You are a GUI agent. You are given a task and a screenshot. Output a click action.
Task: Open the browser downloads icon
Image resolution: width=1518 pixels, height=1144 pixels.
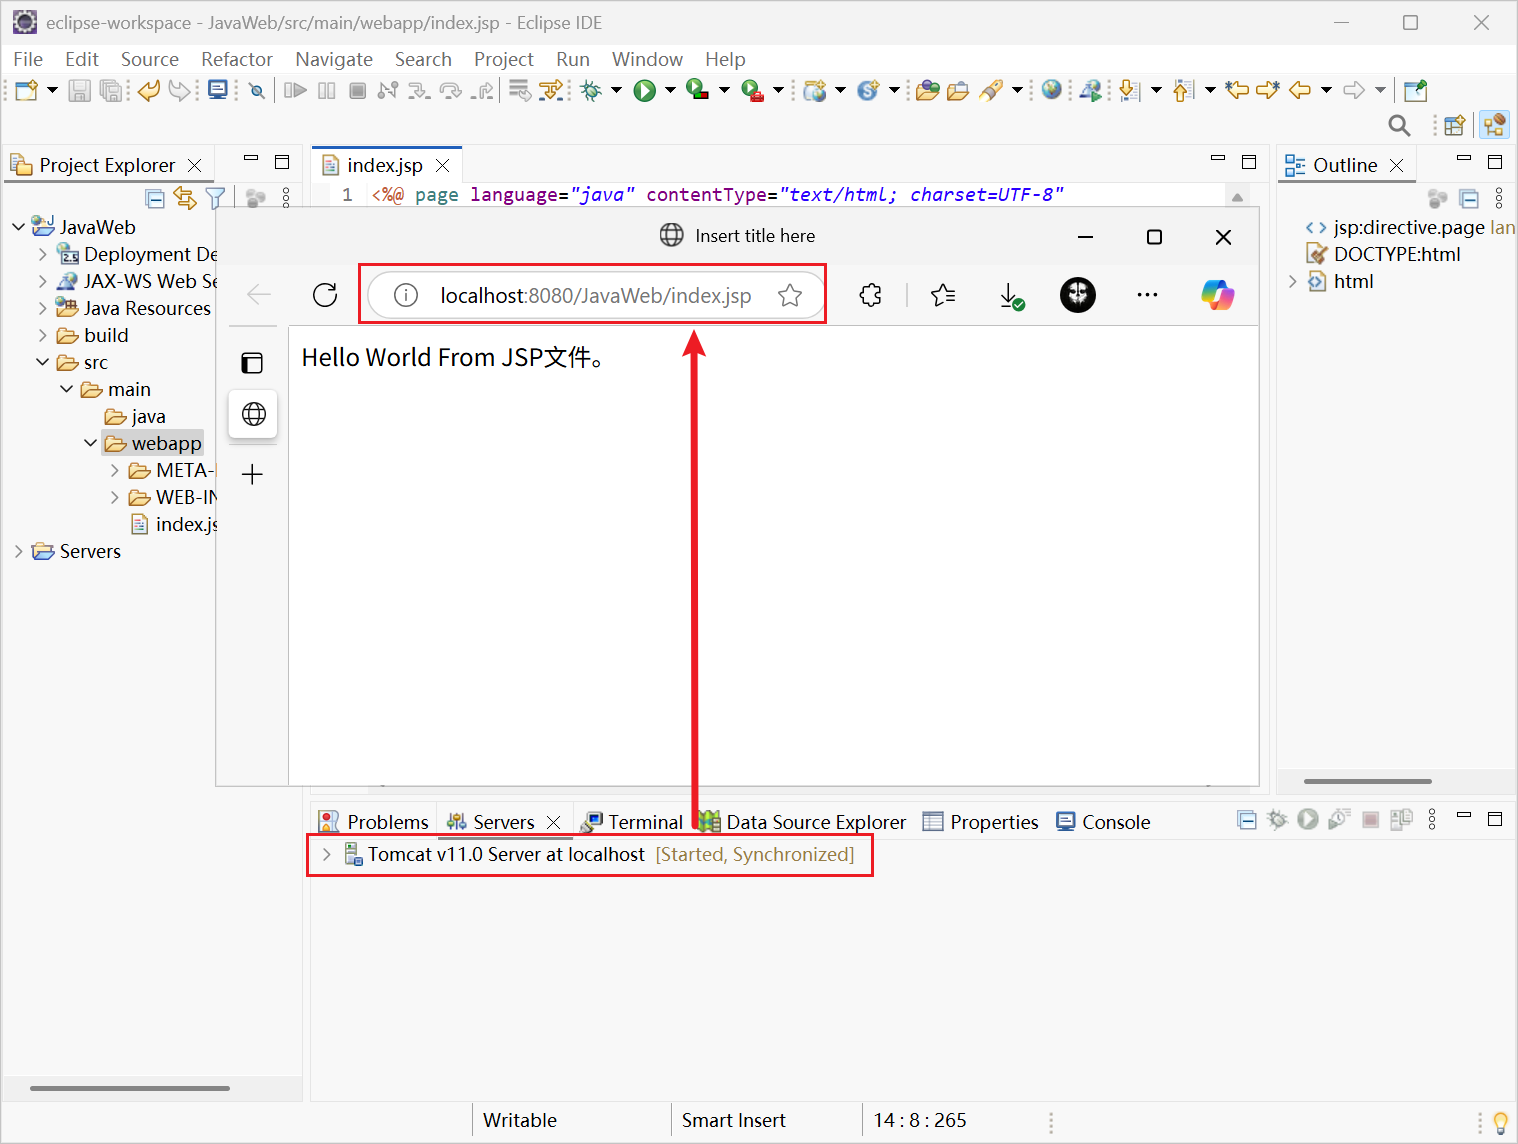click(x=1011, y=296)
